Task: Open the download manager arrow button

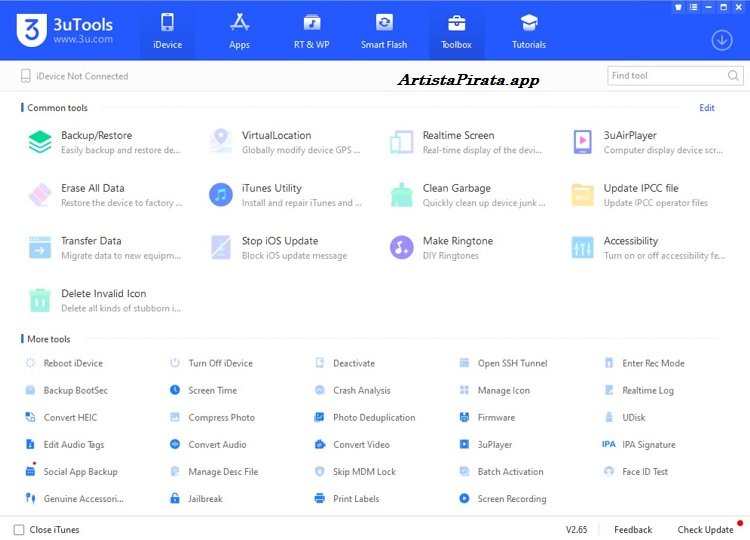Action: 721,40
